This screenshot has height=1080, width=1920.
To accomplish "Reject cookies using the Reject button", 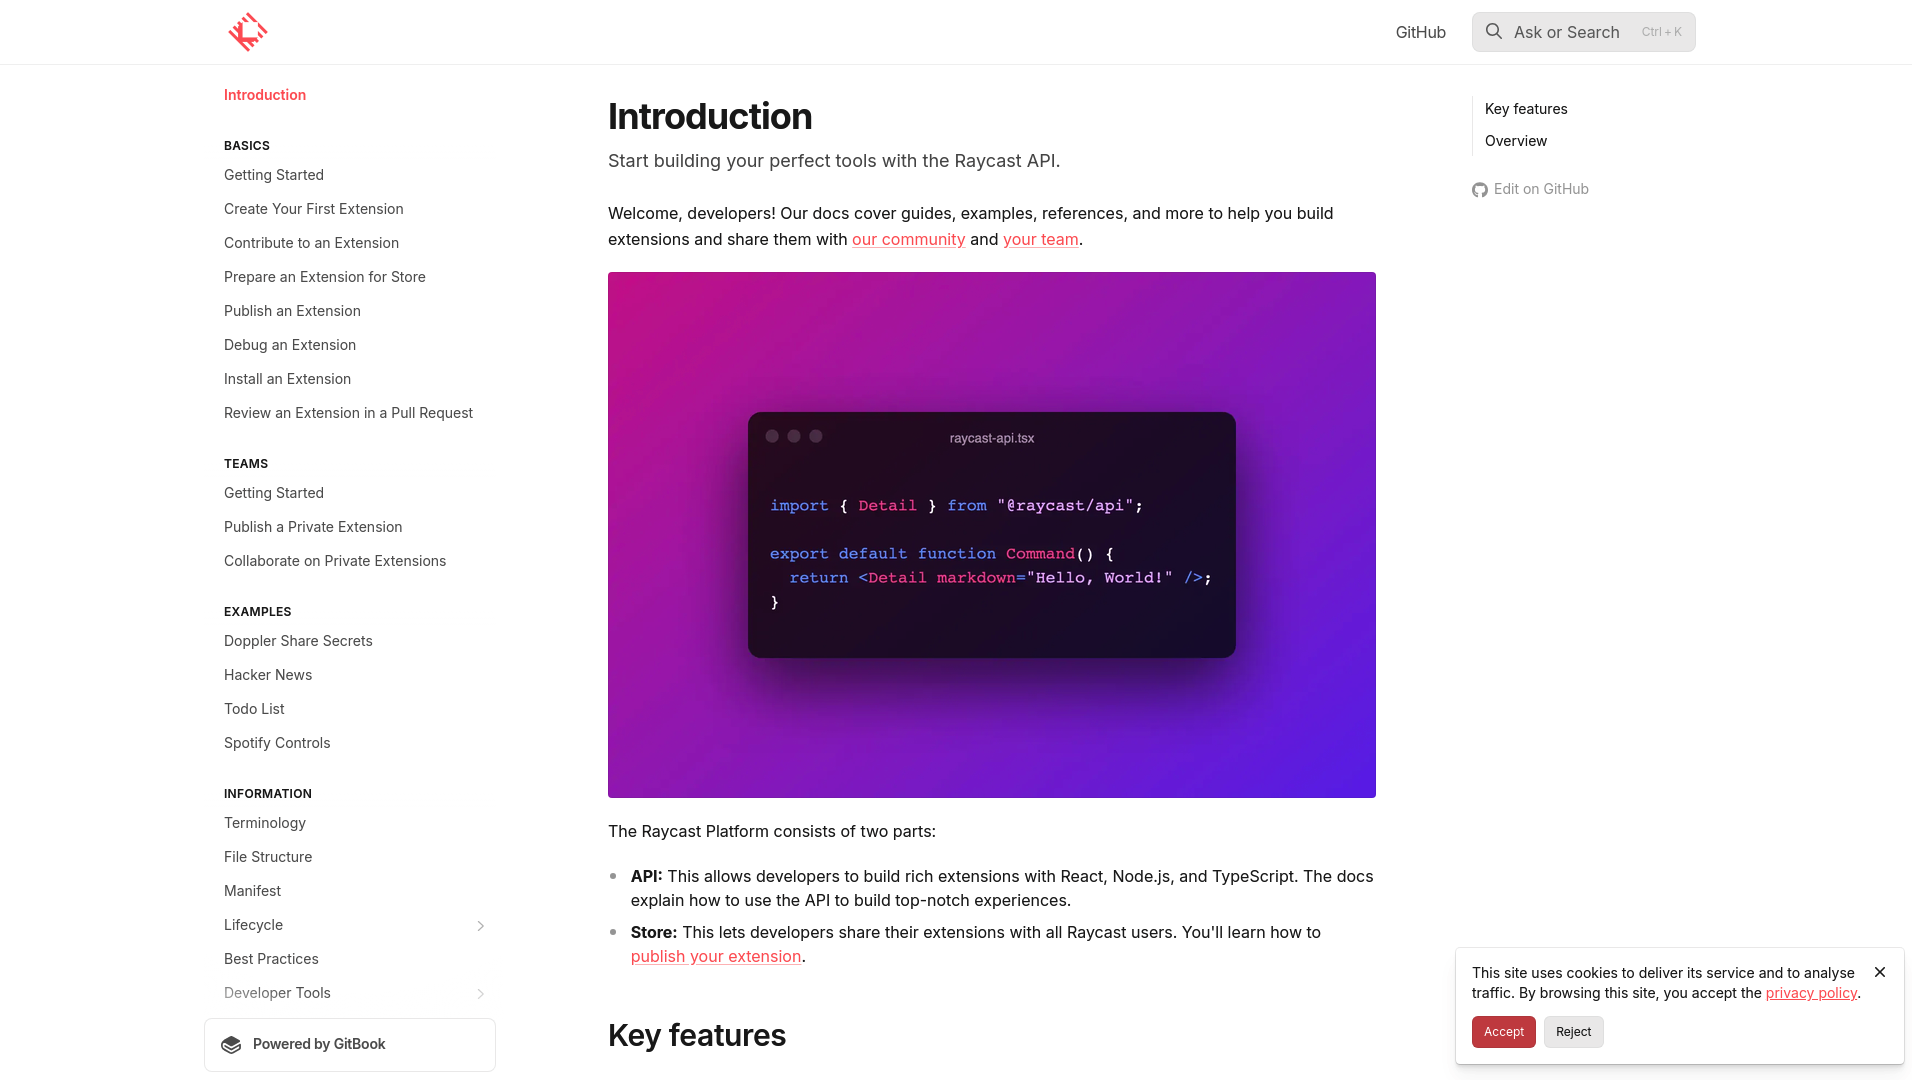I will (x=1573, y=1031).
